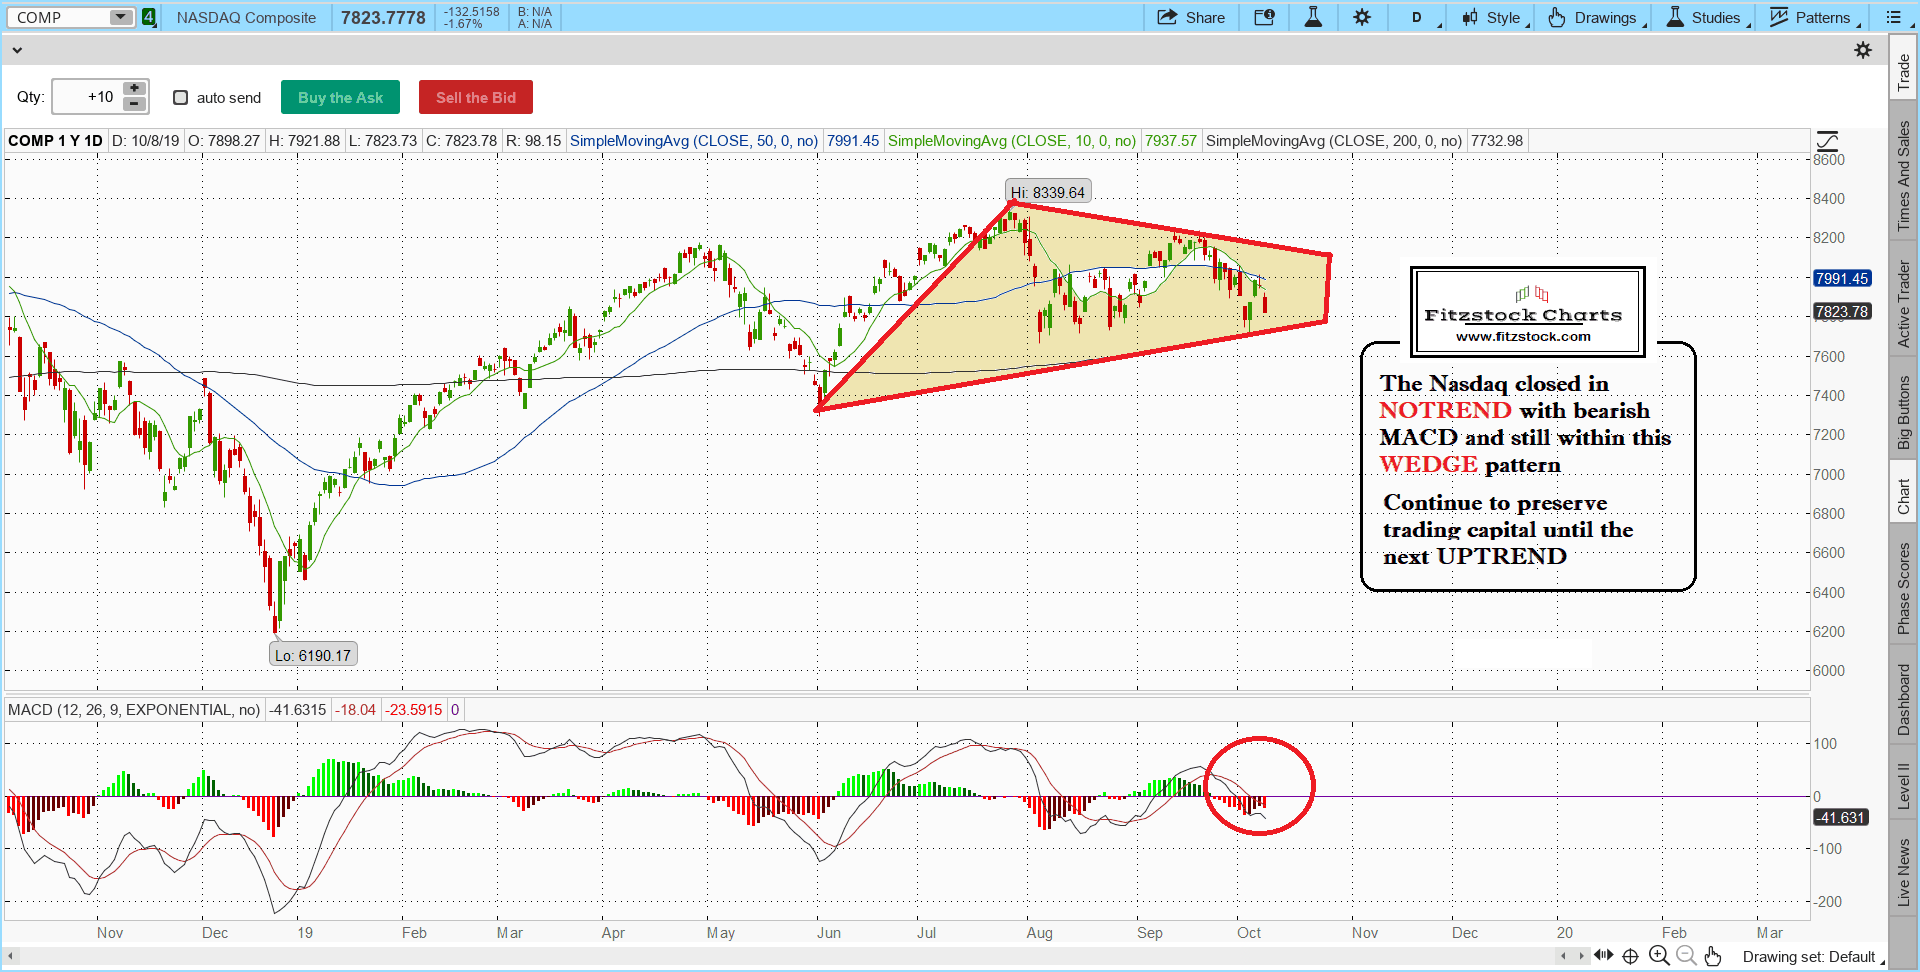Activate the crosshair pointer icon
This screenshot has height=972, width=1920.
(x=1631, y=956)
